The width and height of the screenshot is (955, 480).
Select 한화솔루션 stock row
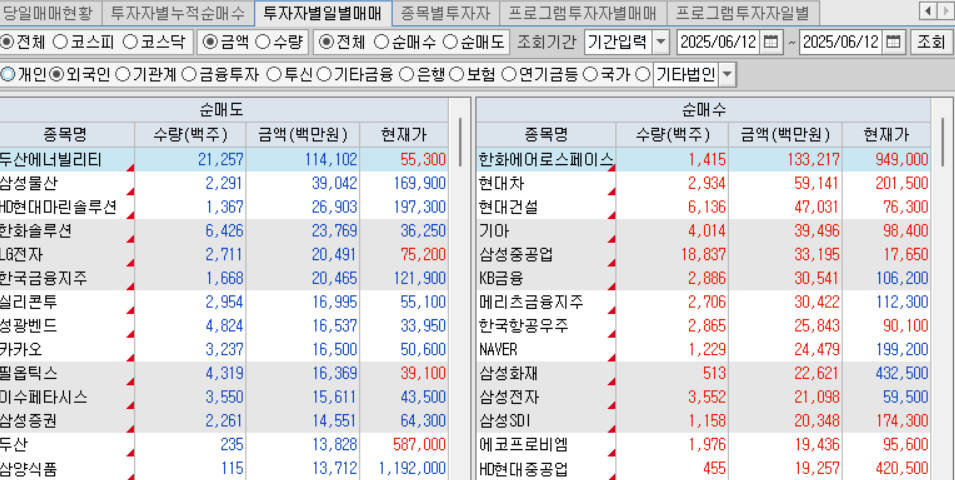click(x=224, y=231)
